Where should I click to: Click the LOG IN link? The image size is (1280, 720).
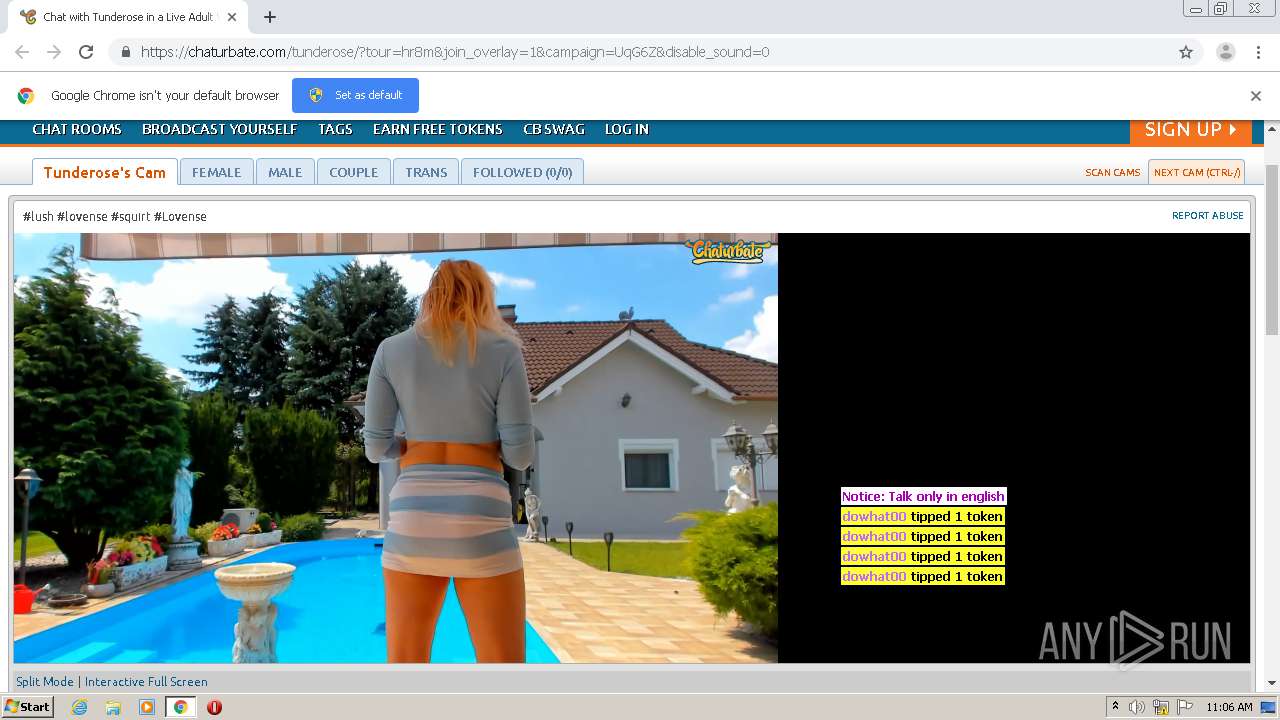pyautogui.click(x=627, y=129)
